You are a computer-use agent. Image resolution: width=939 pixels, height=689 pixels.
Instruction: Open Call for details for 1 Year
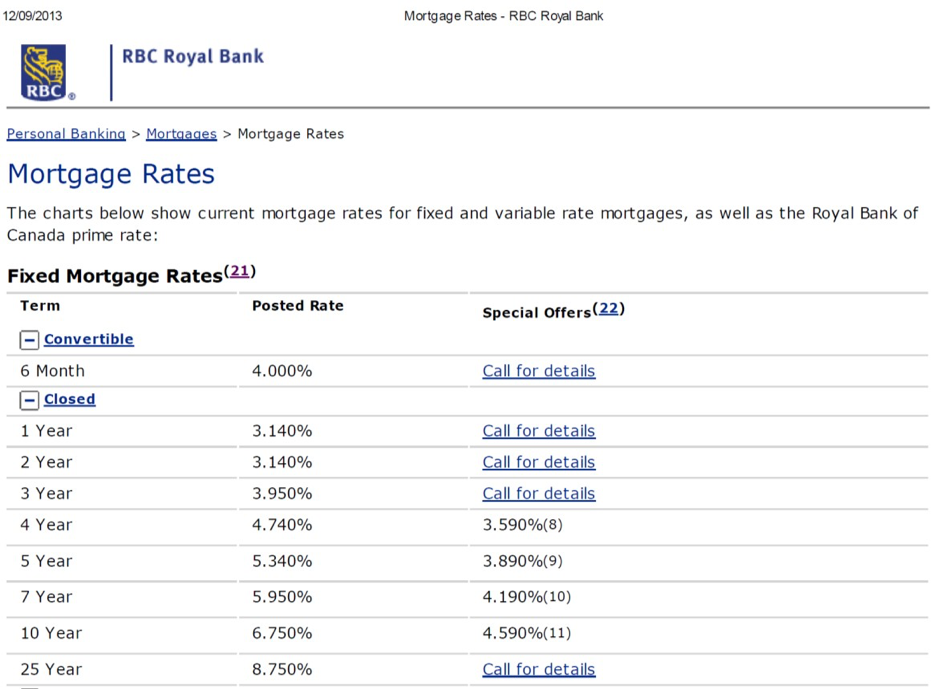click(539, 431)
